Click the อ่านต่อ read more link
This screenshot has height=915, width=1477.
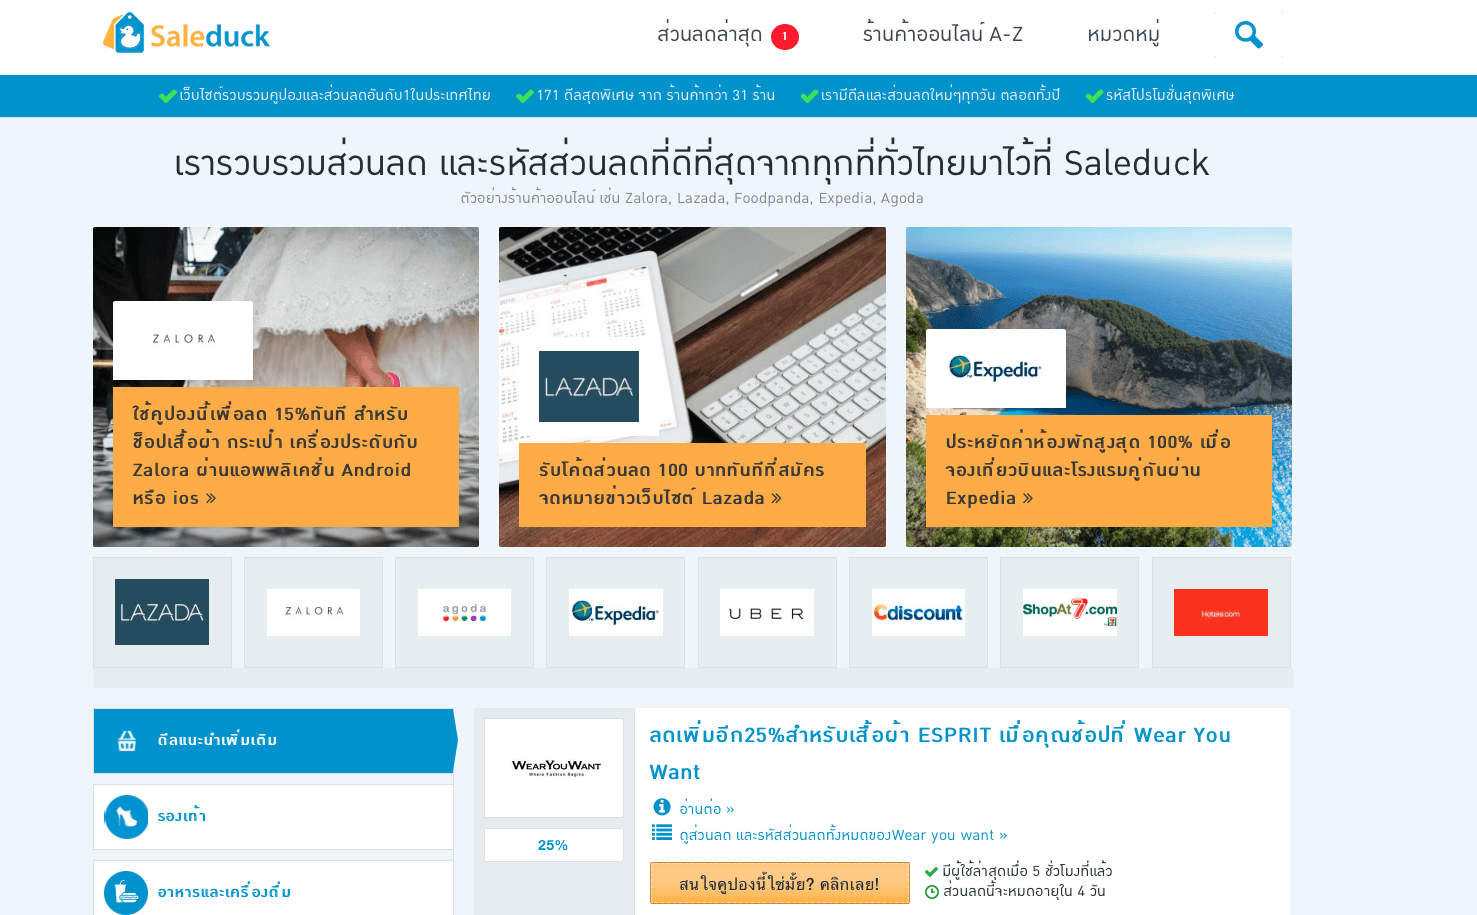coord(707,808)
